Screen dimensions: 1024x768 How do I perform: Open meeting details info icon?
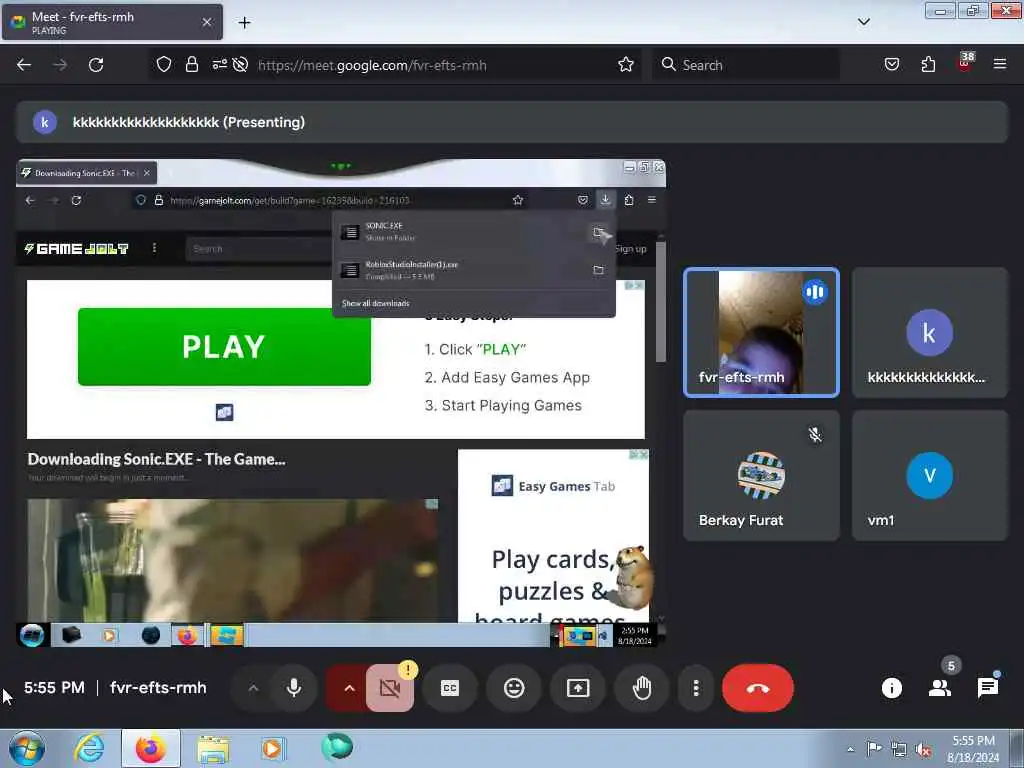[x=891, y=688]
